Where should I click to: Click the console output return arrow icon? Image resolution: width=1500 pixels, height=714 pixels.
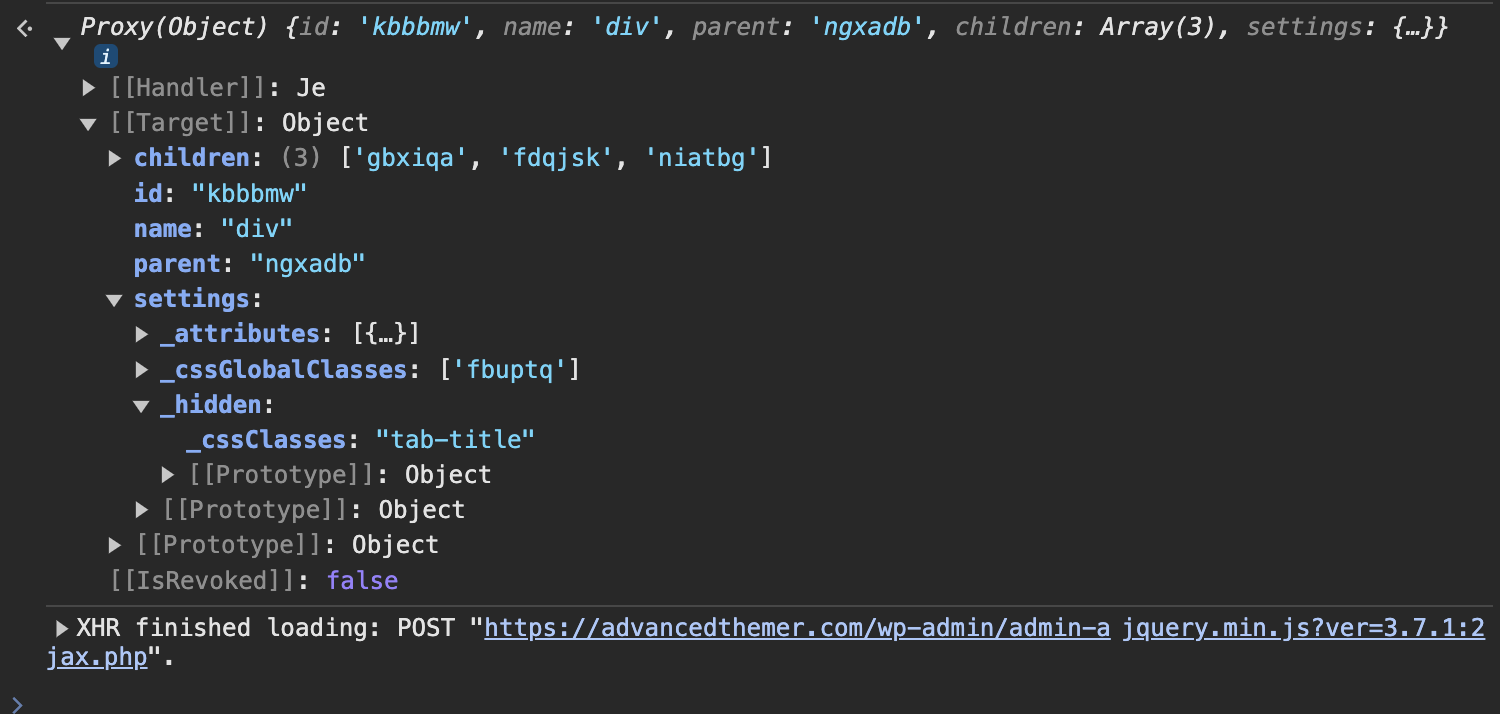[x=25, y=28]
